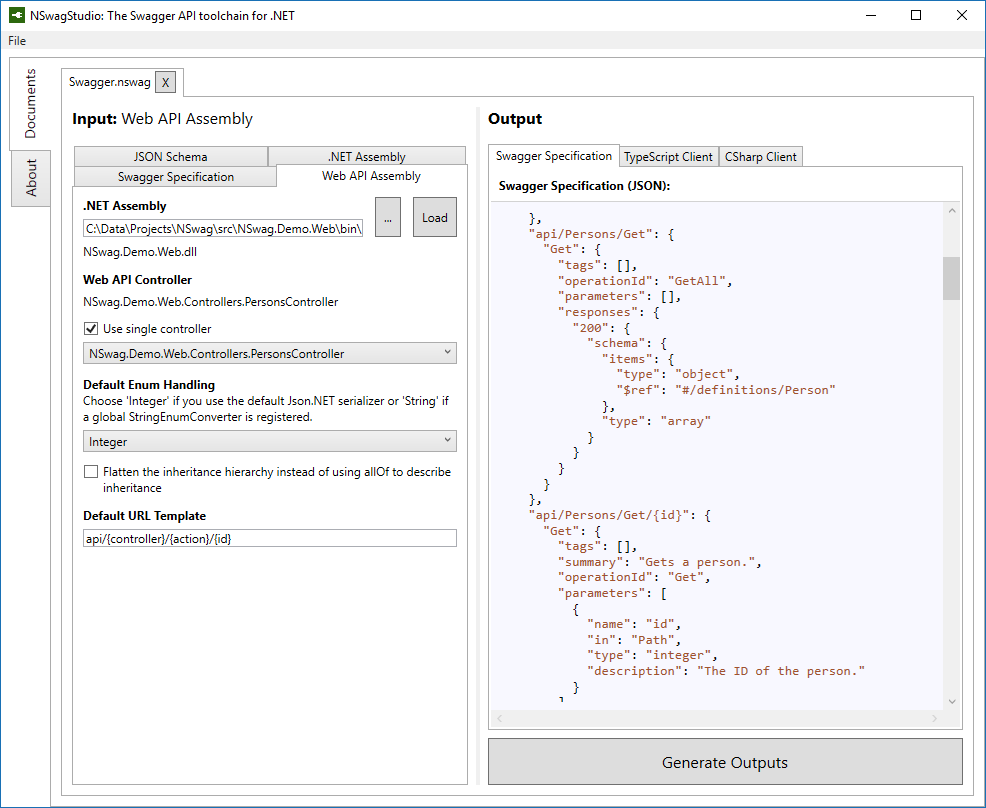
Task: Close the Swagger.nswag document tab
Action: (x=165, y=82)
